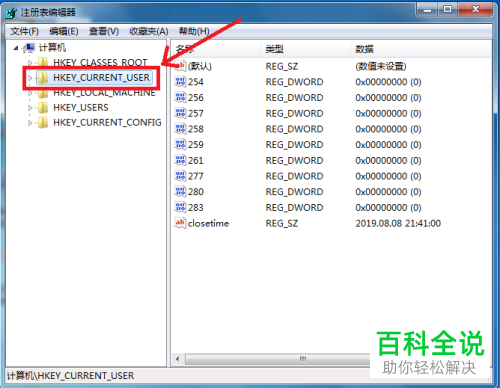500x388 pixels.
Task: Select HKEY_USERS key label
Action: [x=81, y=108]
